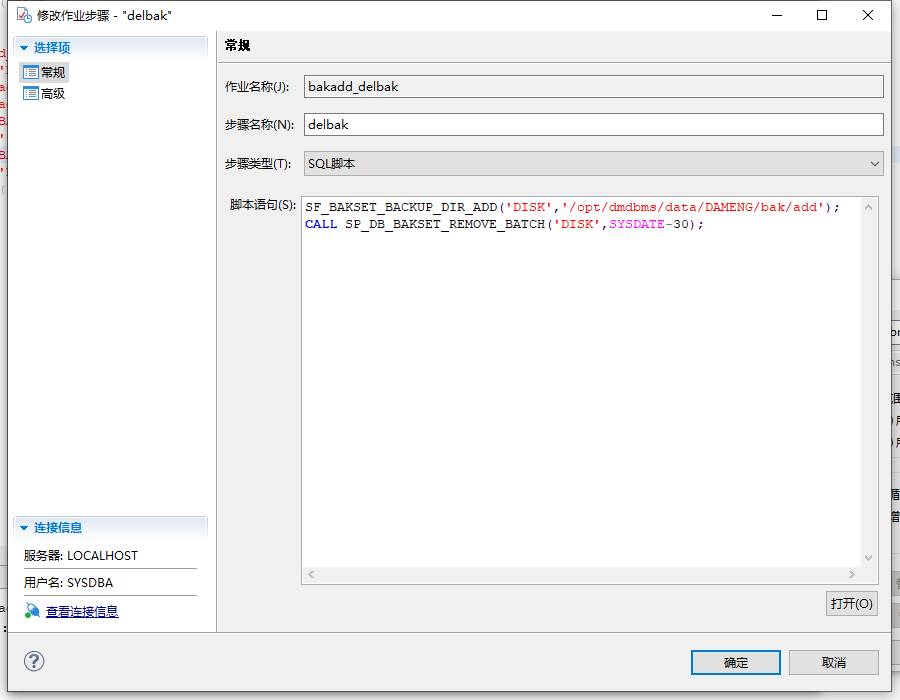Click the script editor scroll left arrow

(x=311, y=575)
